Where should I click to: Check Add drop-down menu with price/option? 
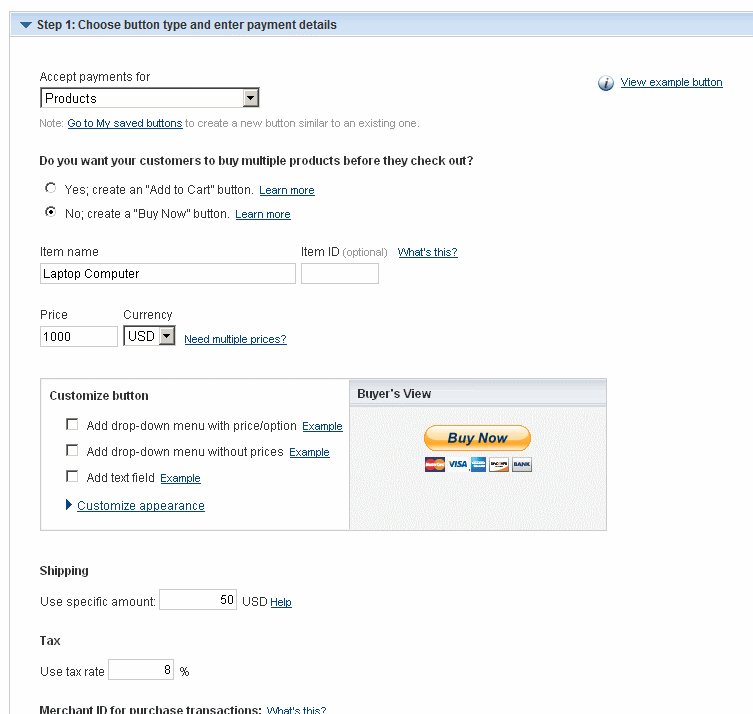click(x=72, y=424)
